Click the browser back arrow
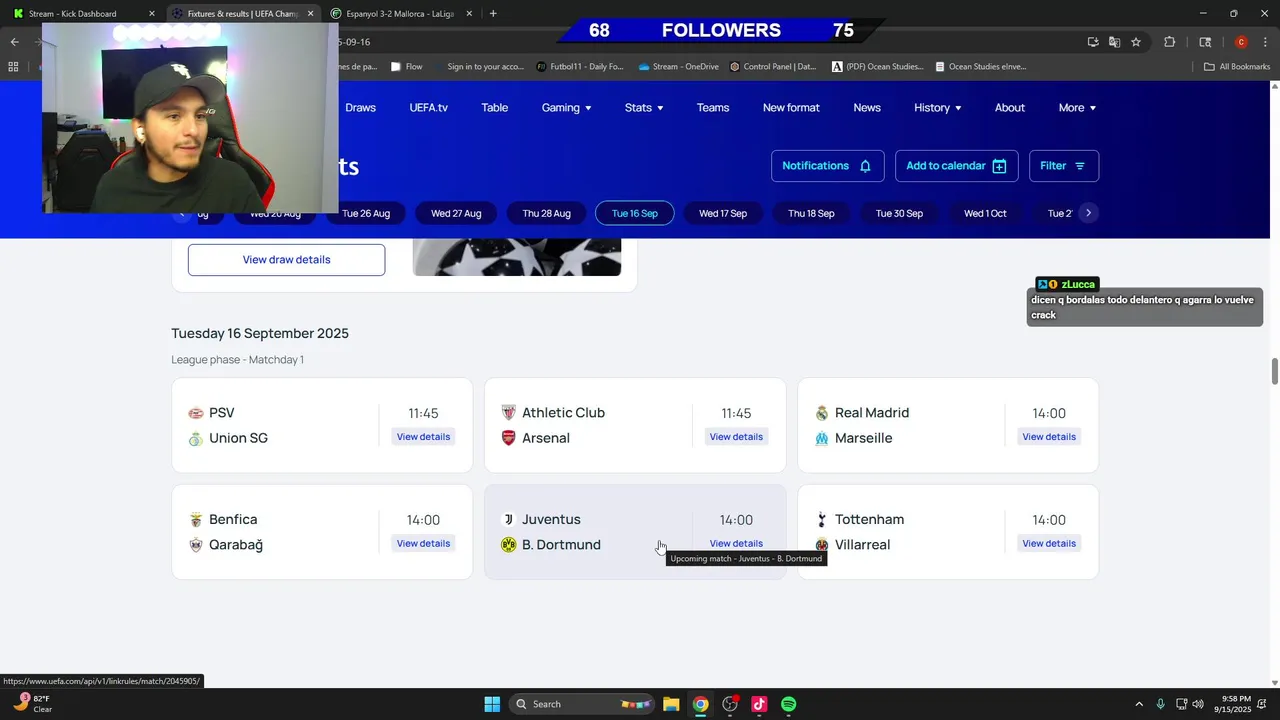The height and width of the screenshot is (720, 1280). point(14,42)
